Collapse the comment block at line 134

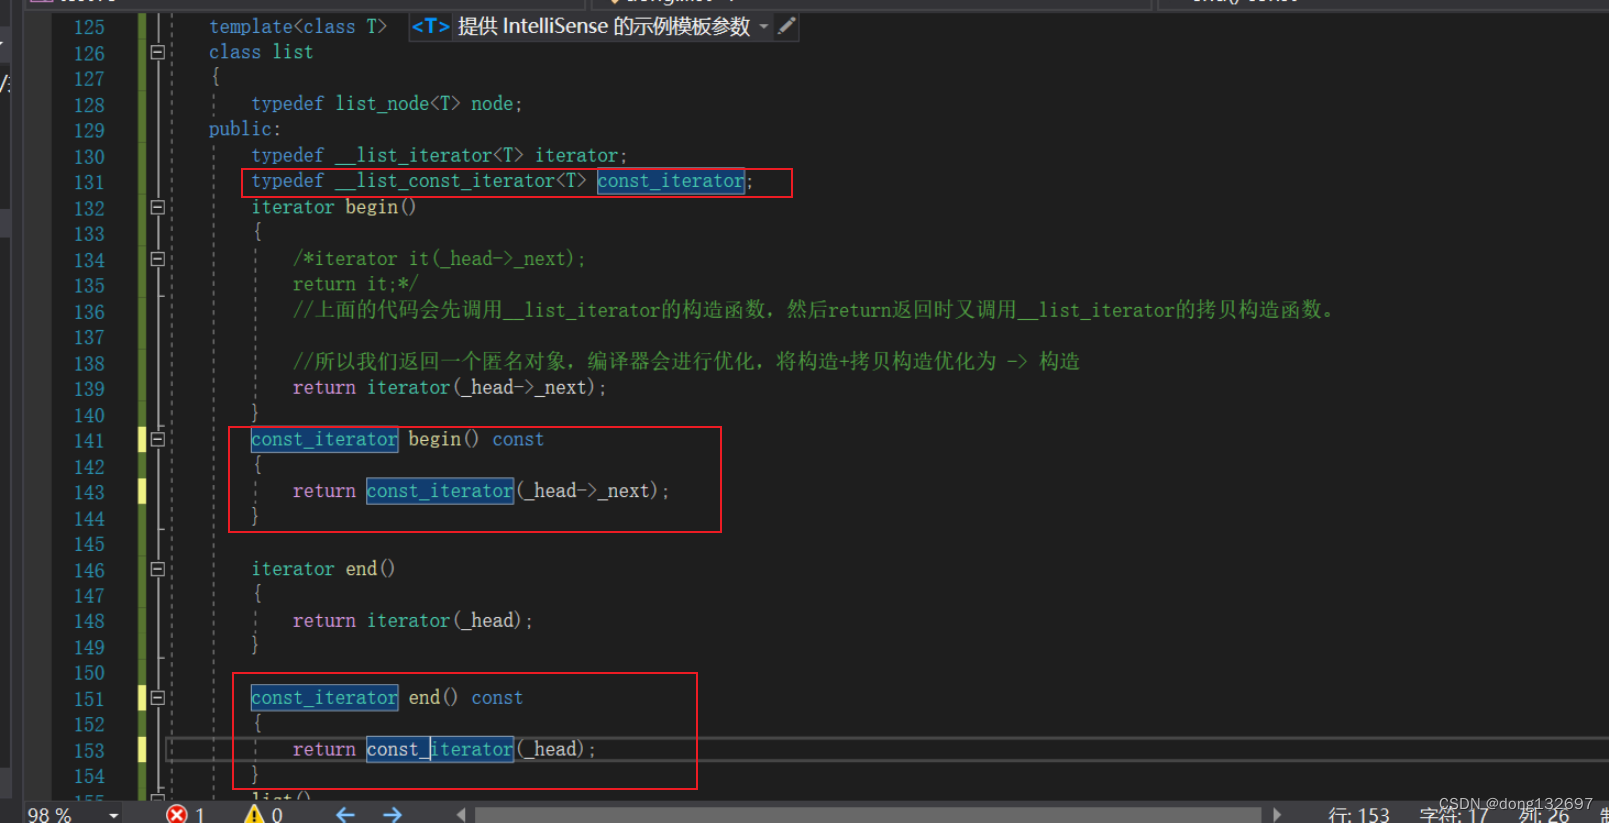157,259
